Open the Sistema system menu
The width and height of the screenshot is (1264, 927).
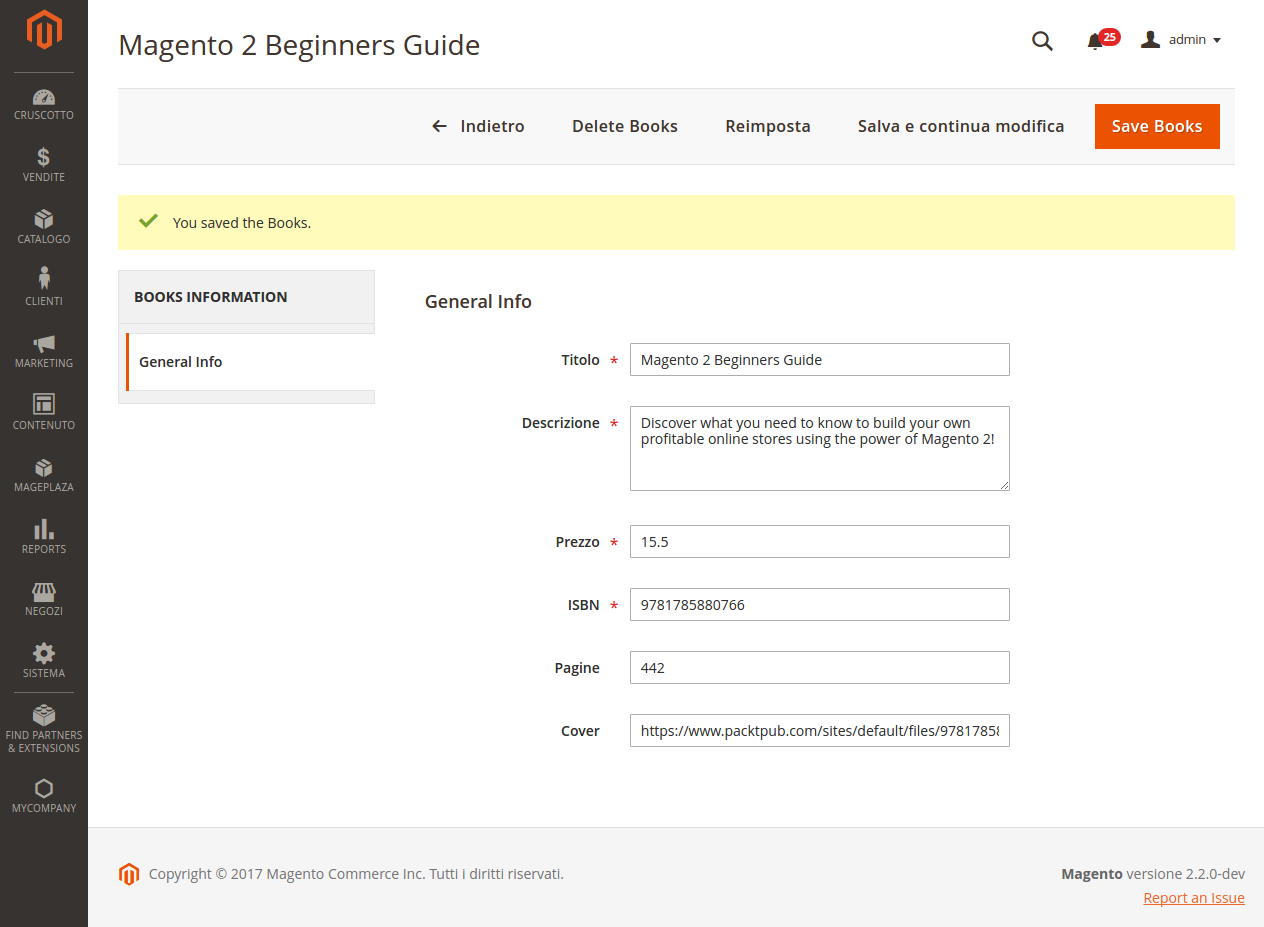coord(44,662)
